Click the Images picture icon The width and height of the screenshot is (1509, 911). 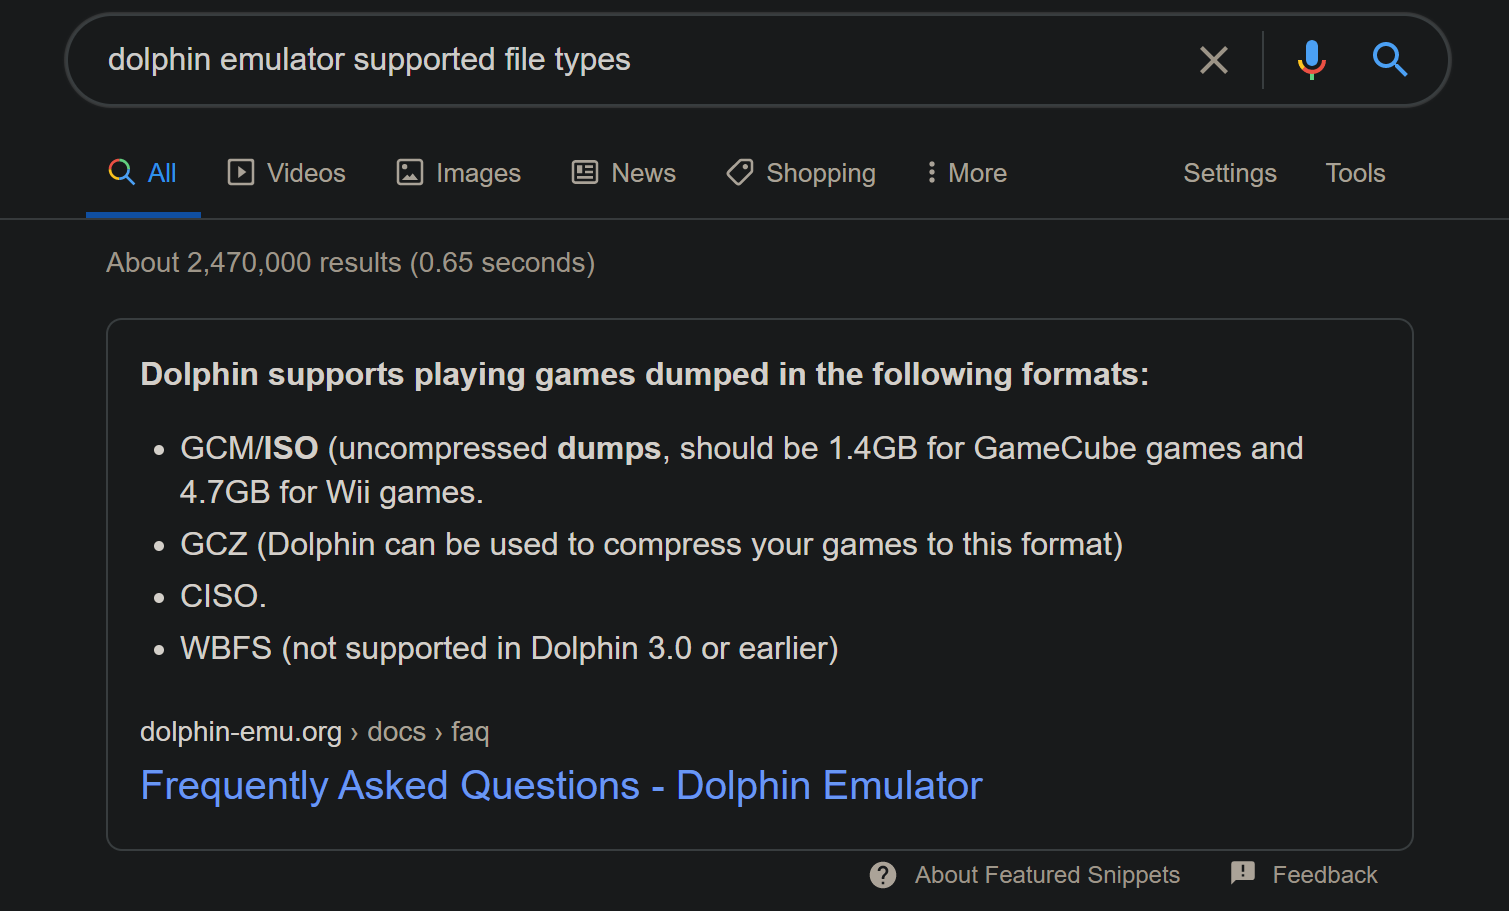(410, 172)
